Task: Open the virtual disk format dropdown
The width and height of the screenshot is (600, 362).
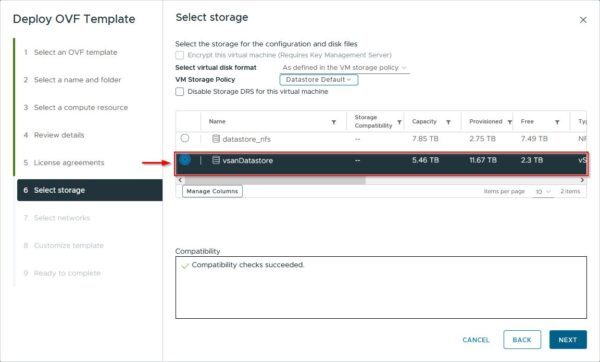Action: click(344, 68)
